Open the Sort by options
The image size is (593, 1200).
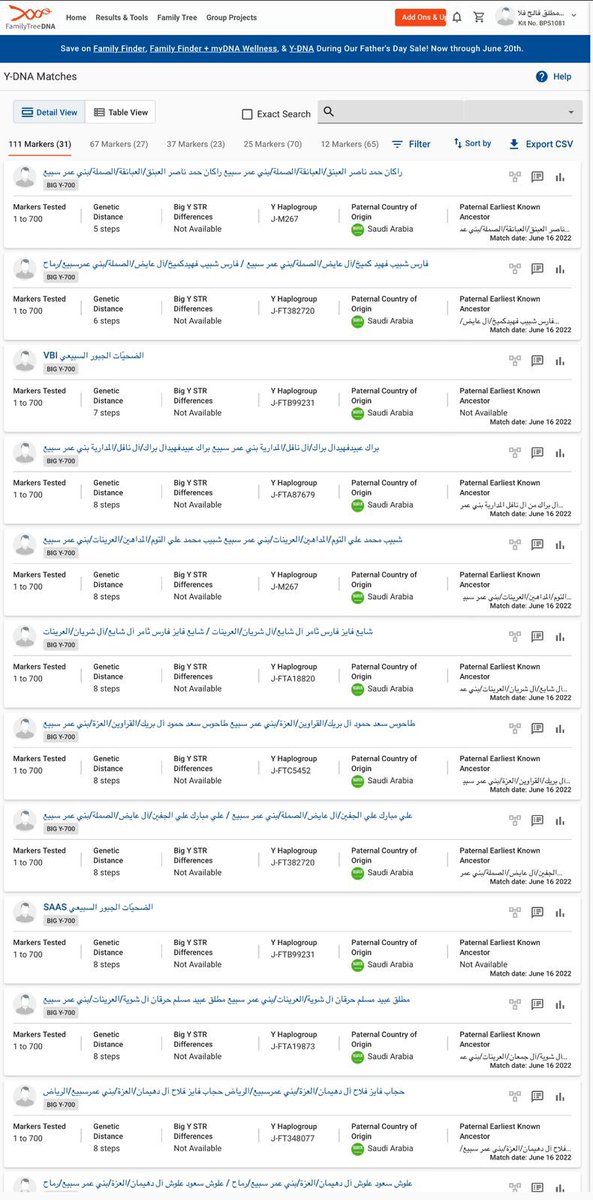tap(472, 143)
